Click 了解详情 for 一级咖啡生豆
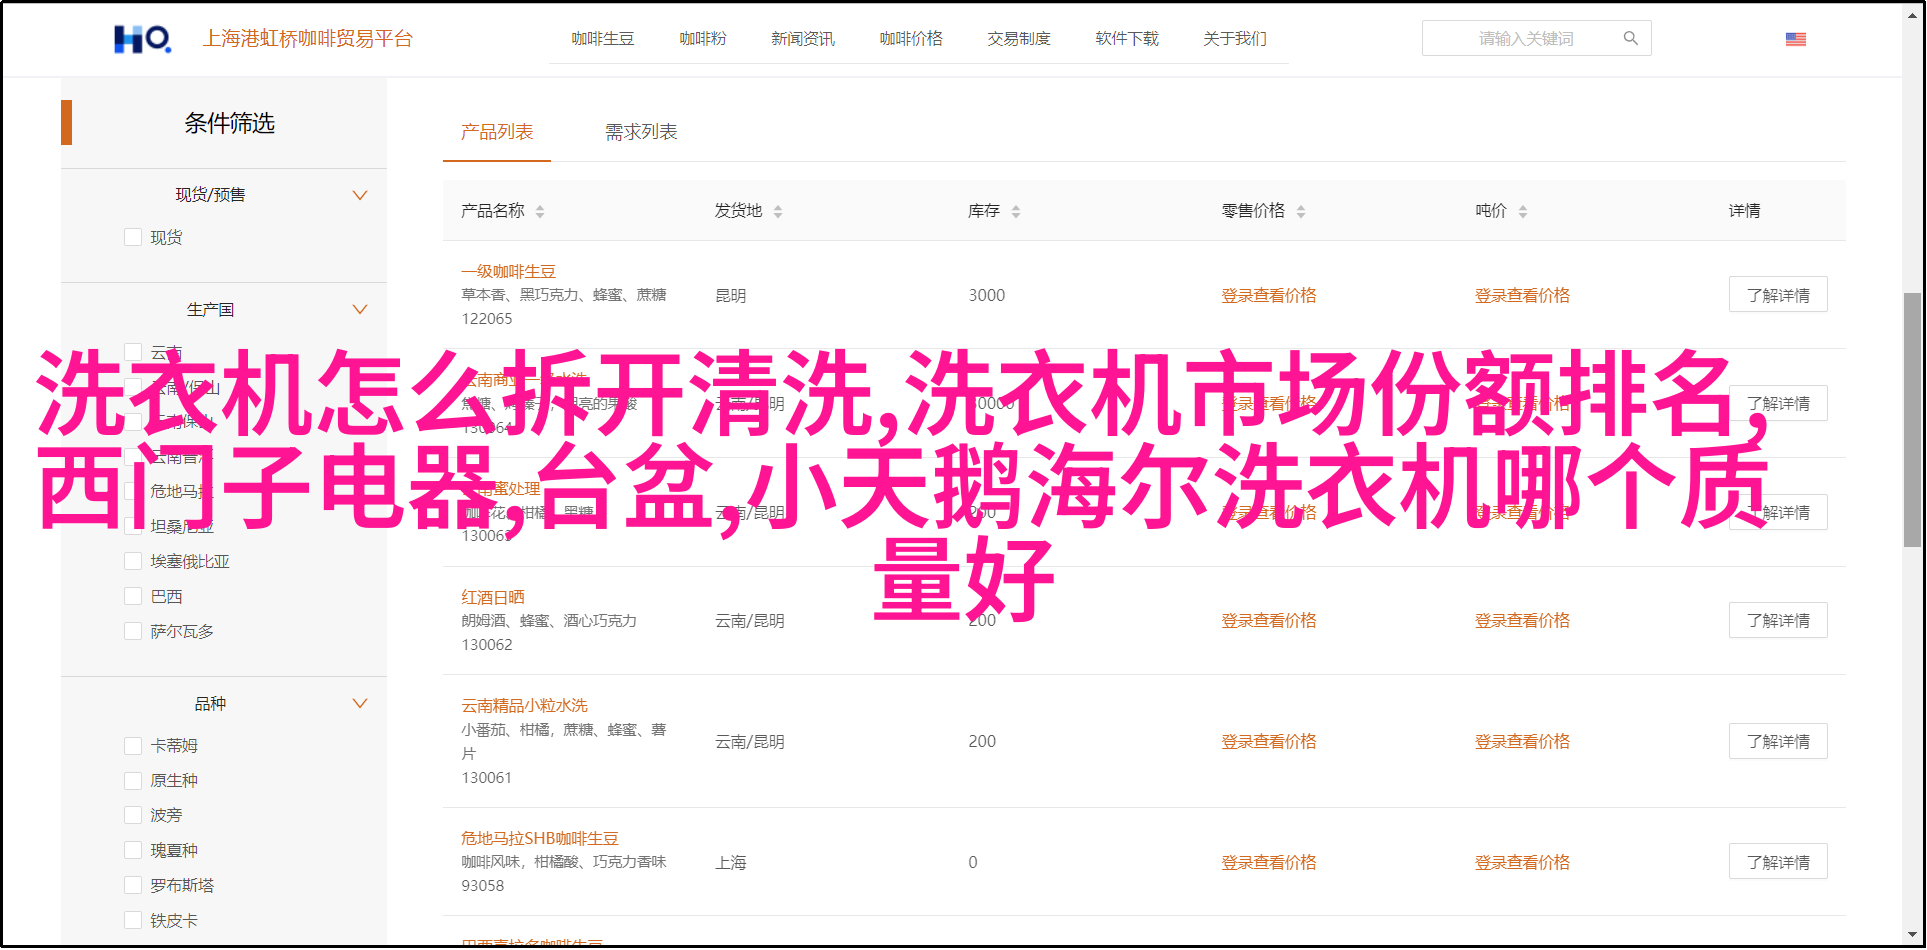Image resolution: width=1927 pixels, height=950 pixels. click(x=1778, y=295)
